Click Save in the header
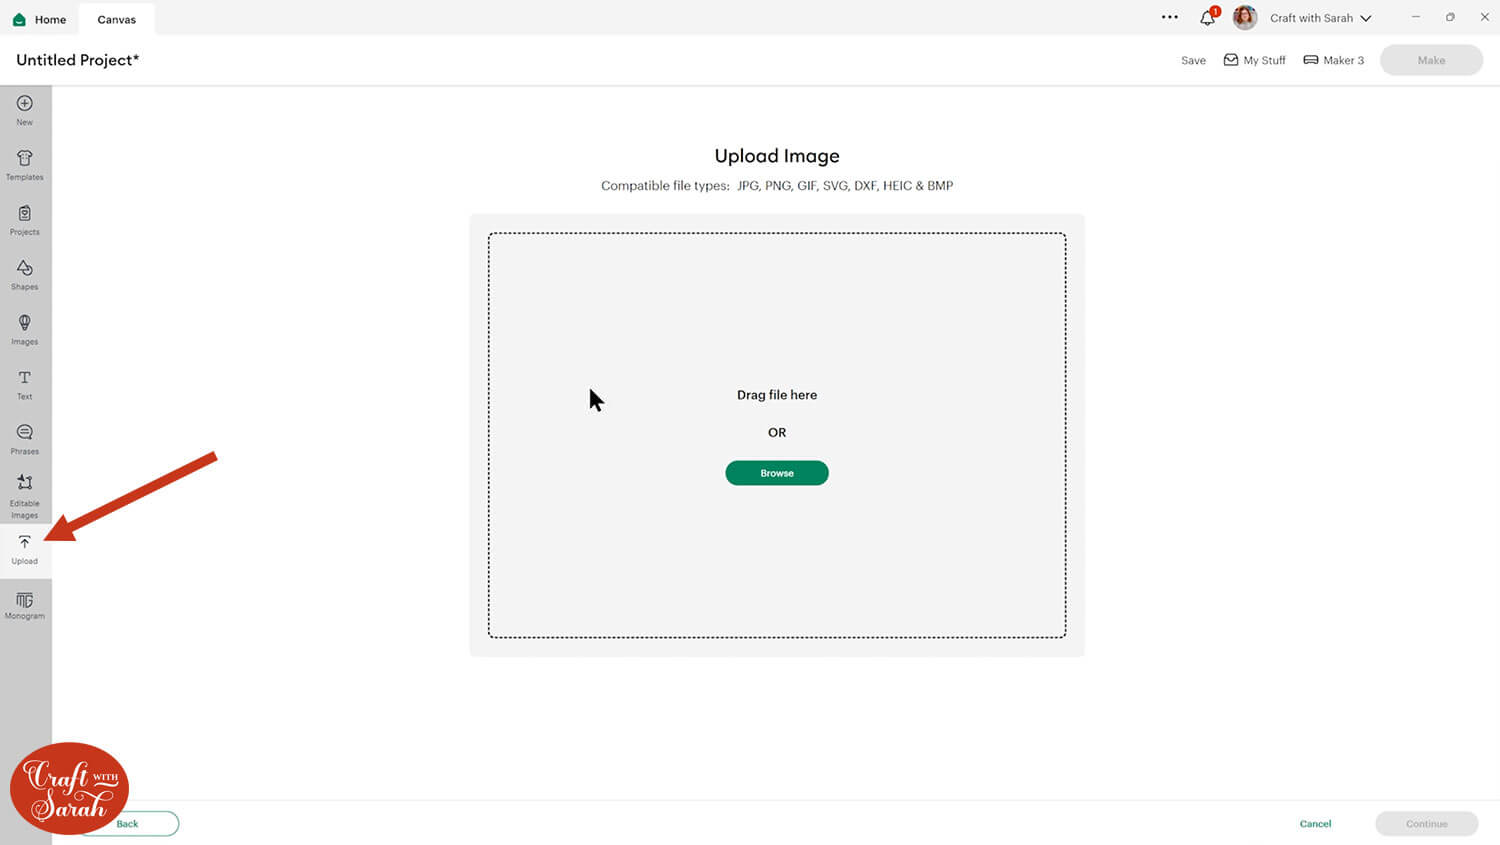The image size is (1500, 845). tap(1193, 60)
